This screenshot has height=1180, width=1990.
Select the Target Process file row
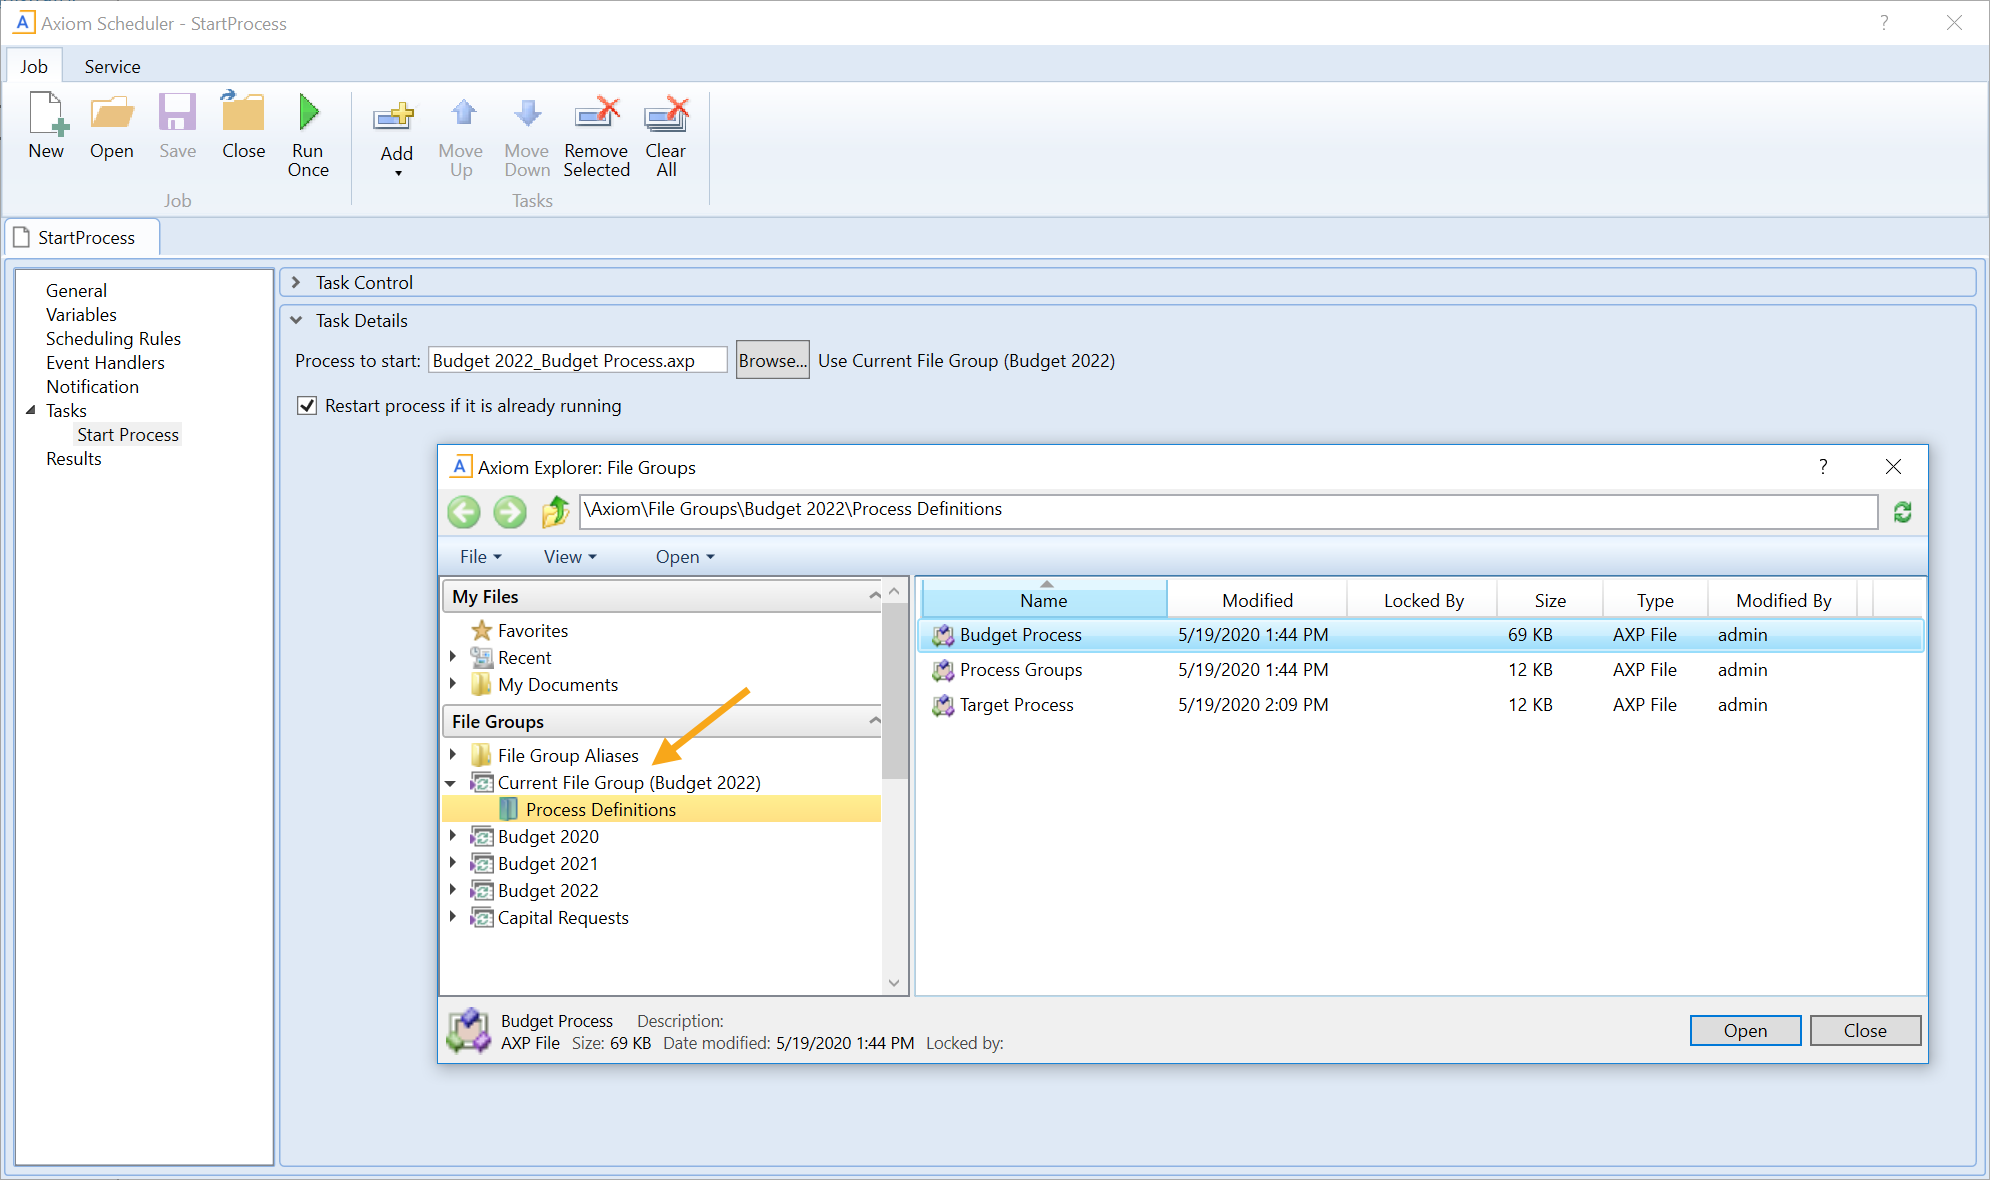click(x=1016, y=705)
